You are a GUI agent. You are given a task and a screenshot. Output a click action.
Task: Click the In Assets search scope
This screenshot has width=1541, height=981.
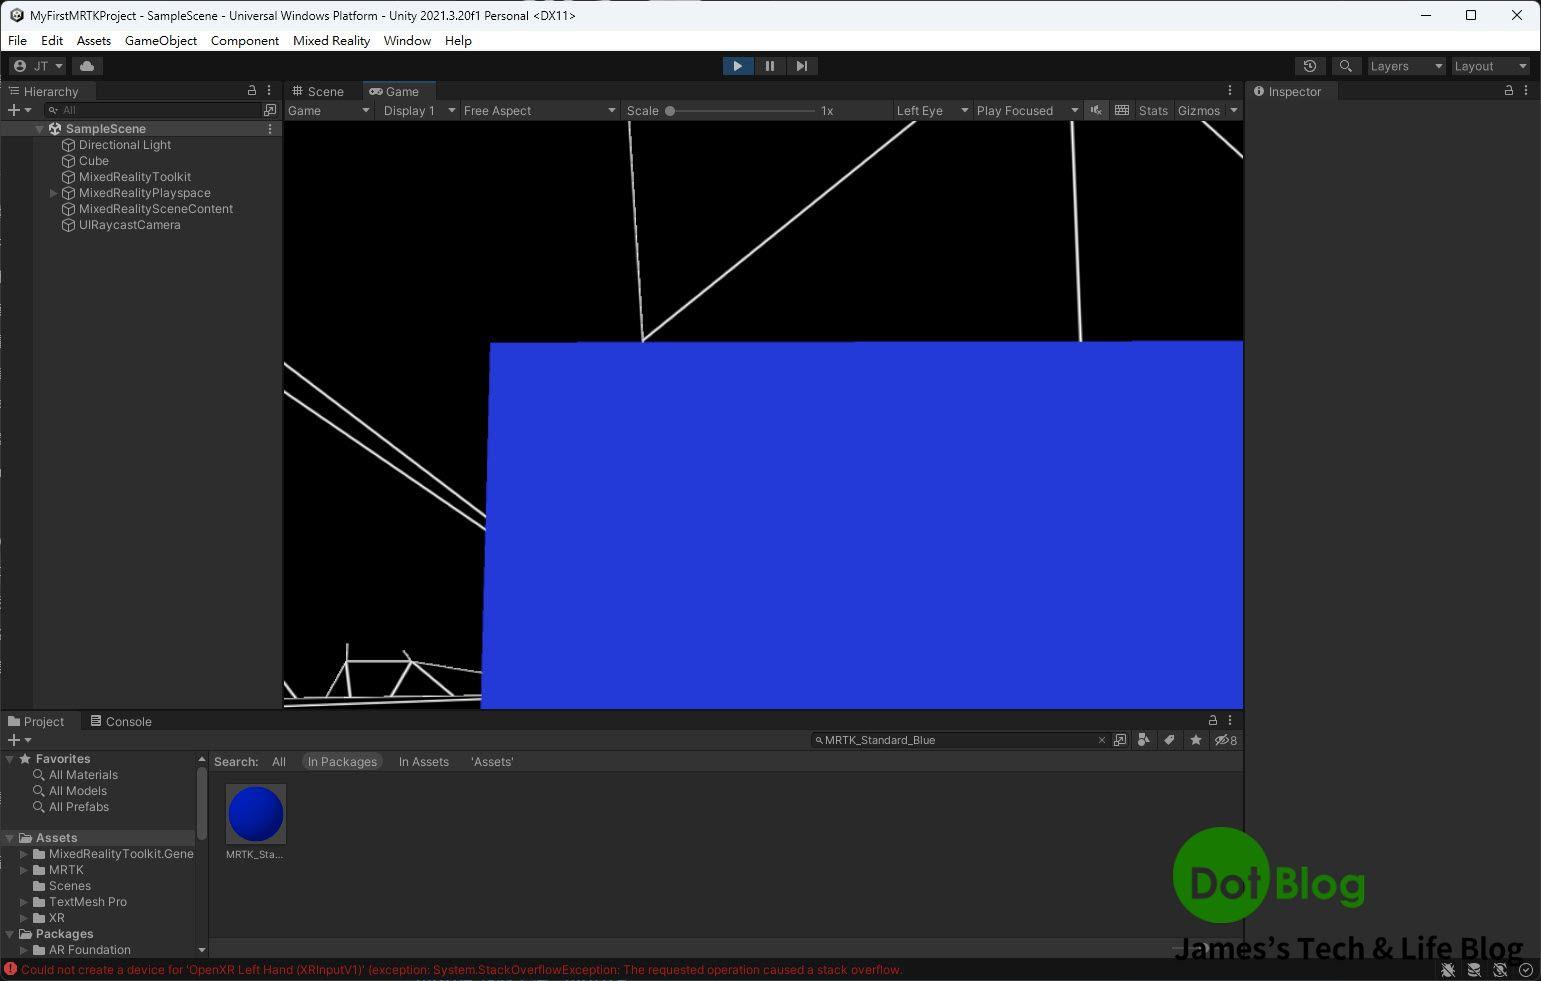point(424,761)
